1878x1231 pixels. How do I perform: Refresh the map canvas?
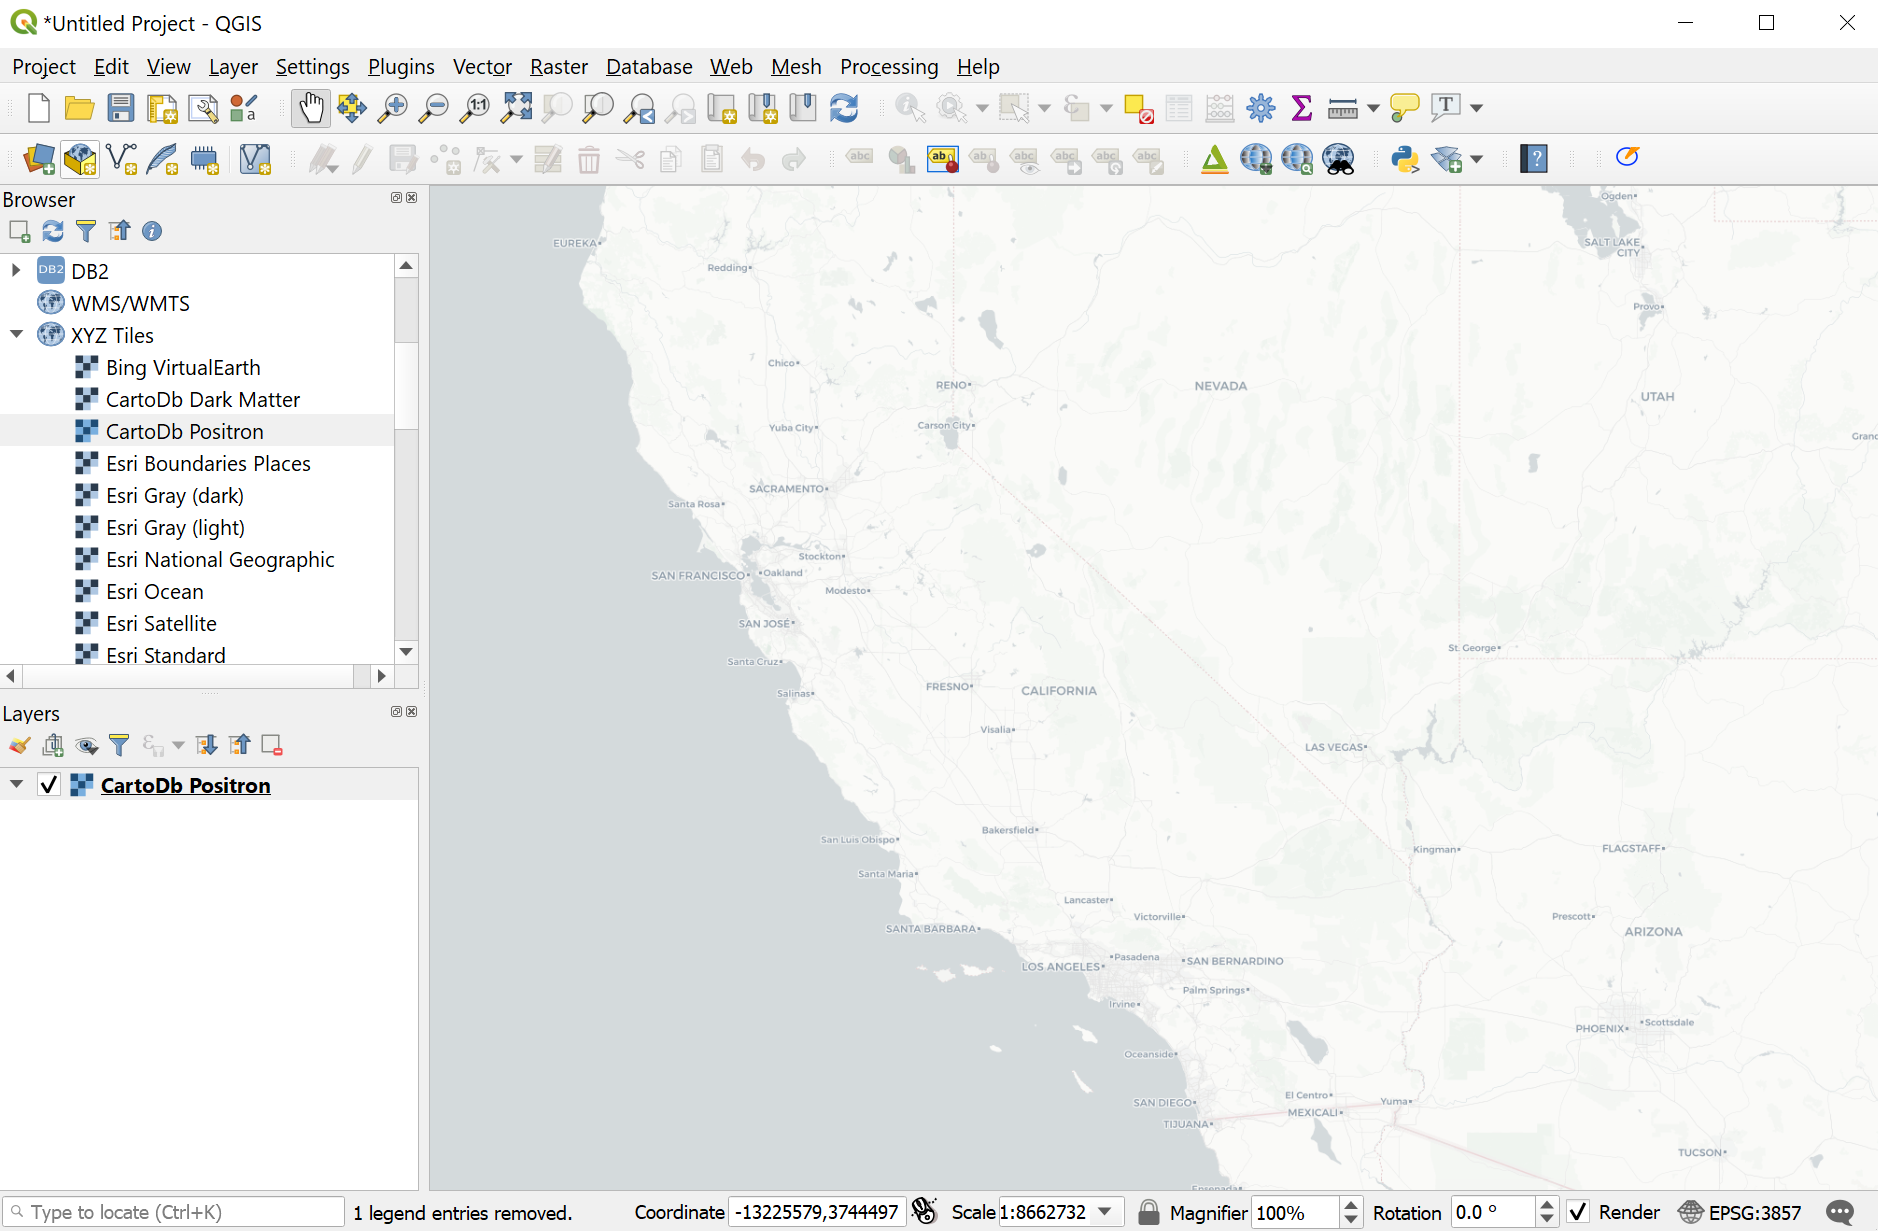844,108
